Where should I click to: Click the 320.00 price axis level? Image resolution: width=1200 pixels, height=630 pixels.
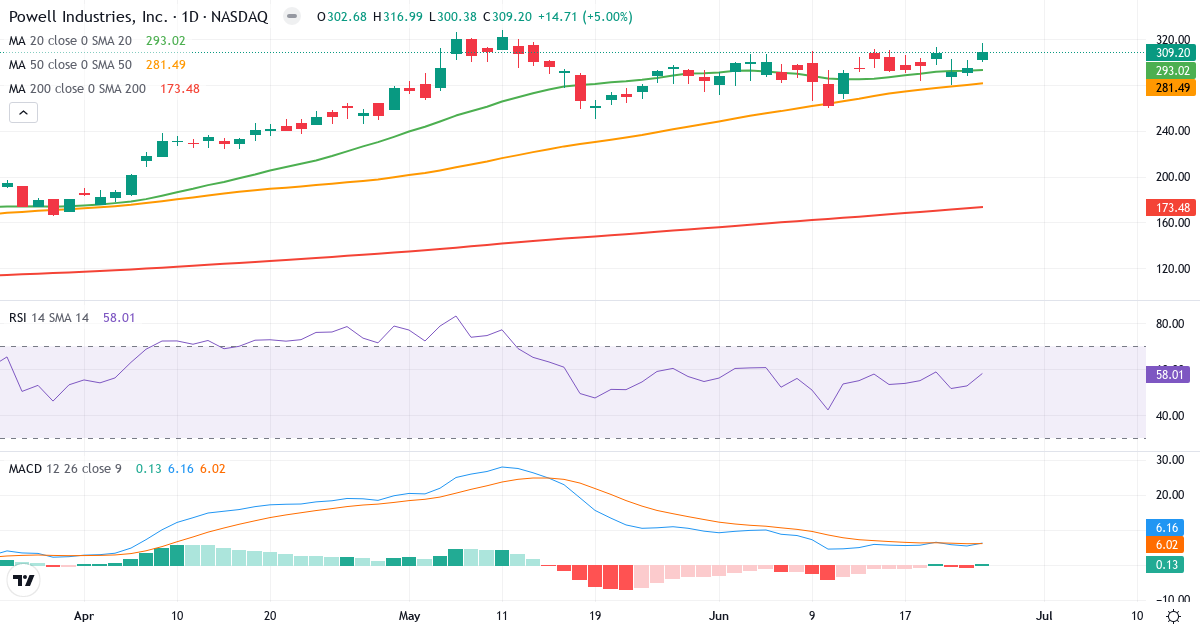[1172, 39]
